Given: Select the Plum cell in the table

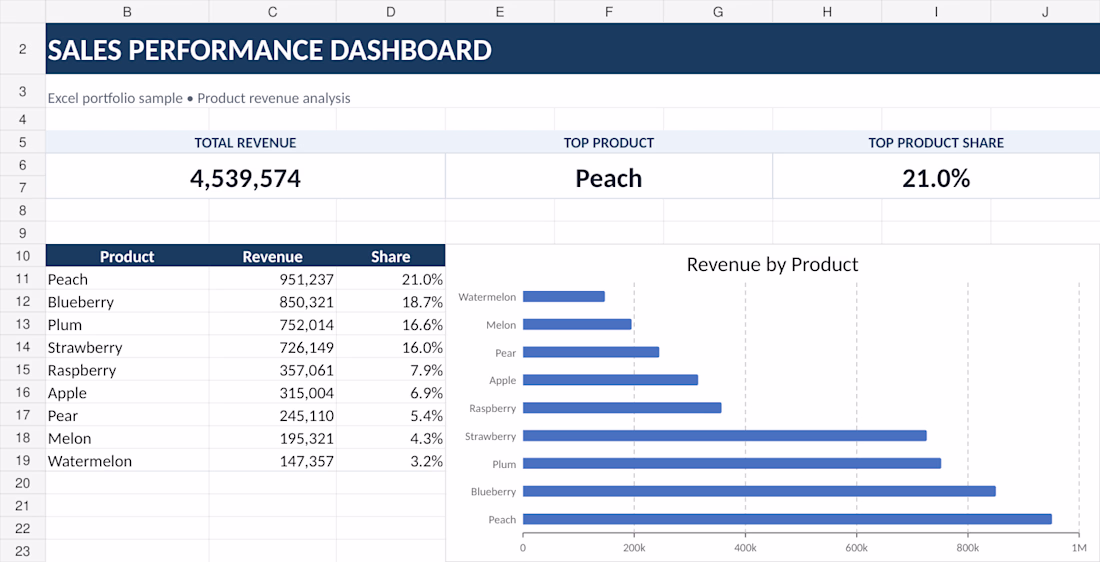Looking at the screenshot, I should coord(127,324).
